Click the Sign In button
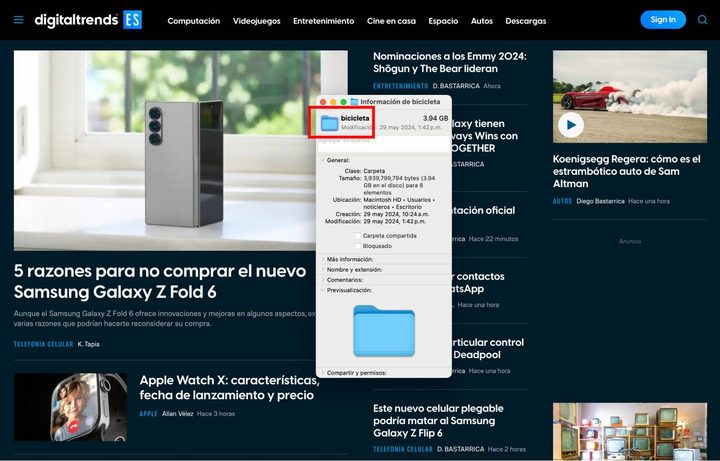The image size is (720, 461). coord(663,20)
